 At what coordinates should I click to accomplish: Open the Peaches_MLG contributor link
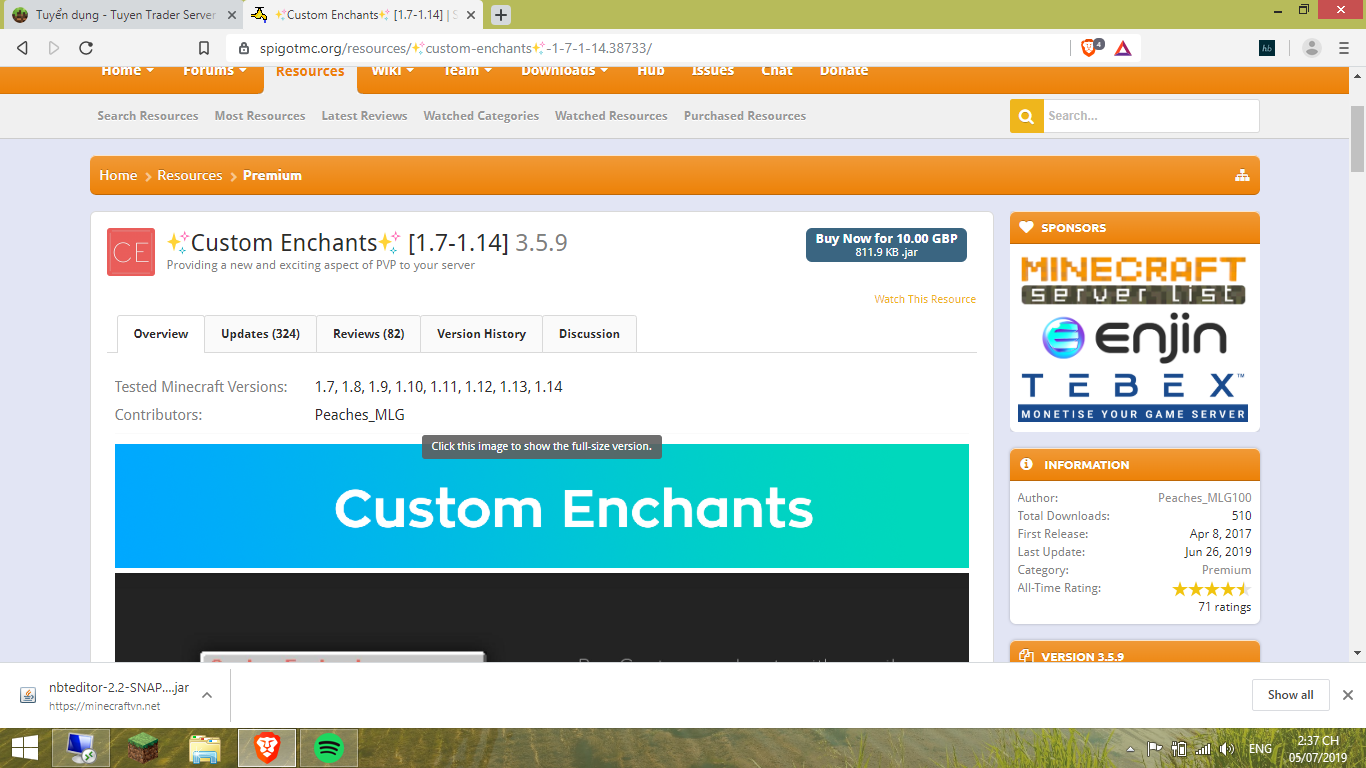359,415
